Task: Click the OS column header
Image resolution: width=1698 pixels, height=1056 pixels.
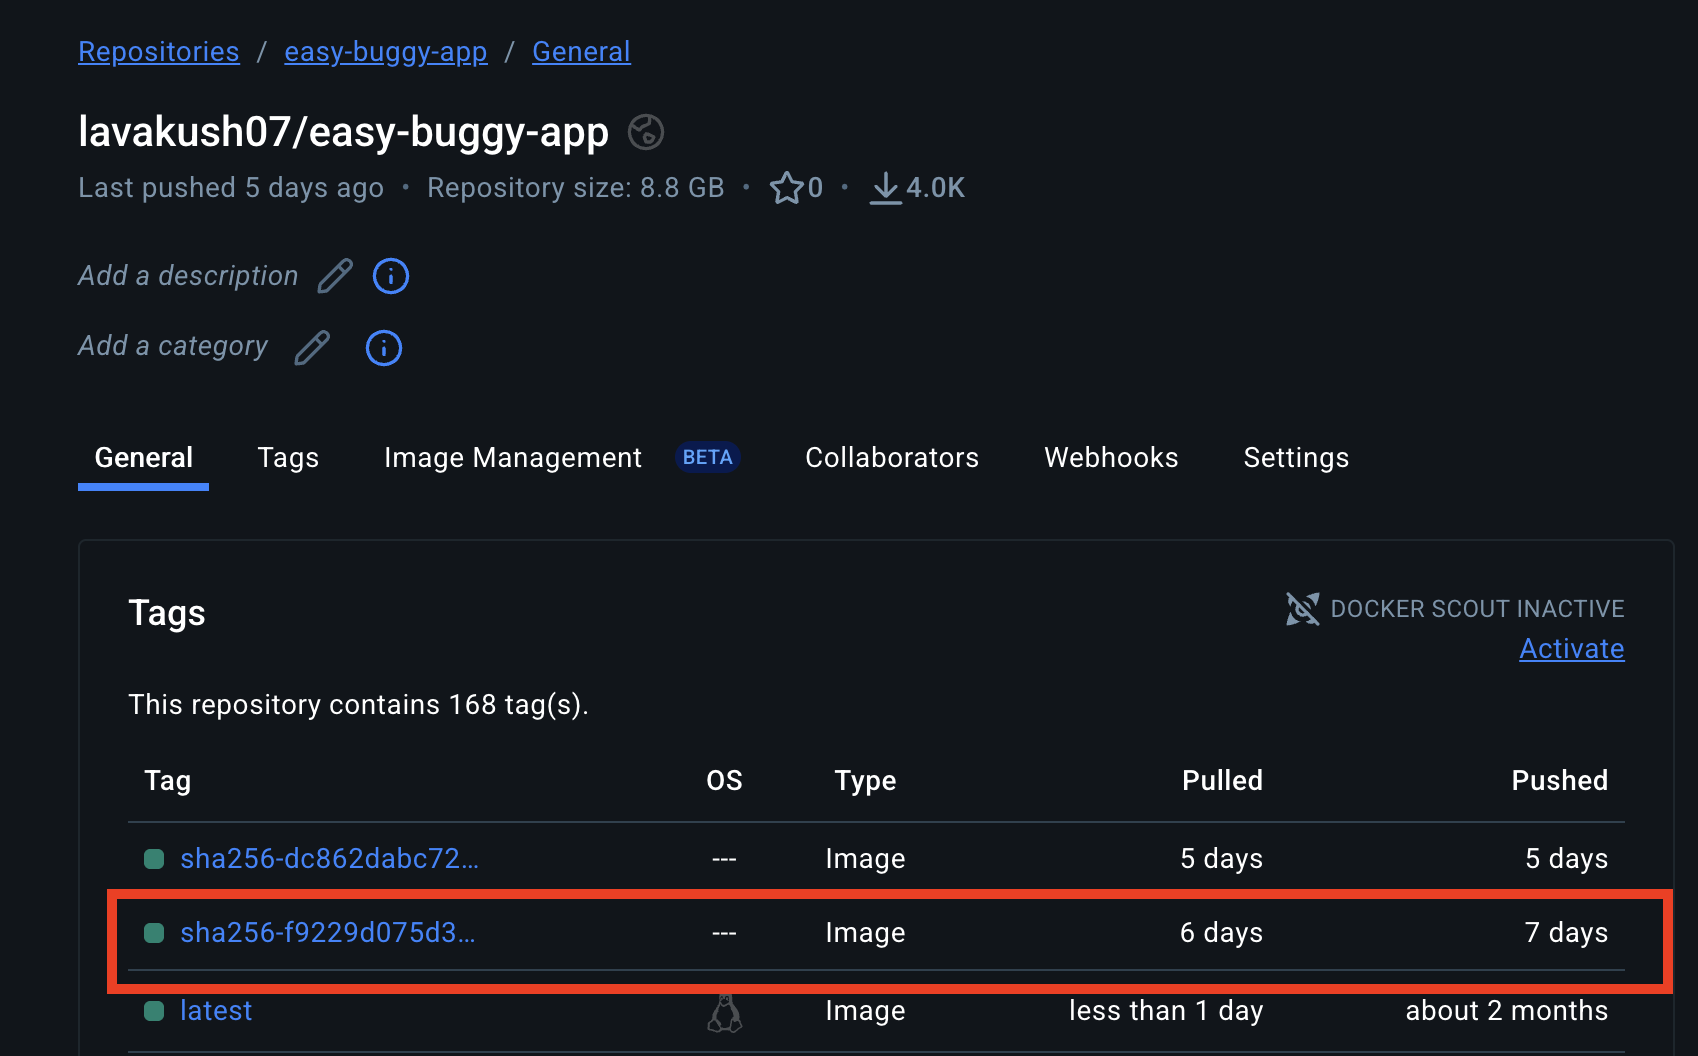Action: tap(724, 781)
